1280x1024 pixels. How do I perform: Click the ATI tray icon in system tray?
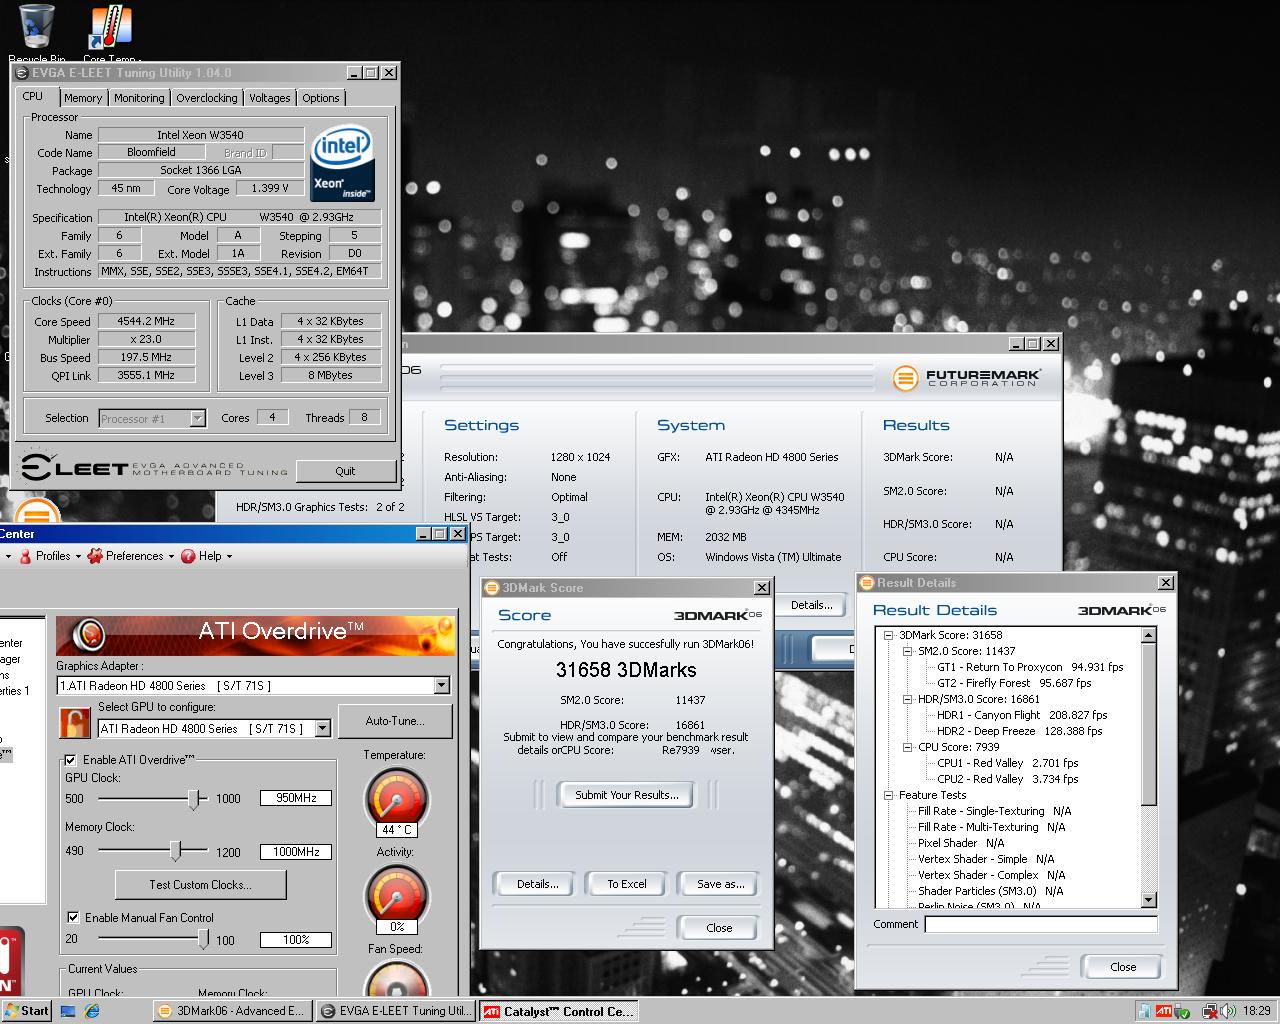tap(1164, 1011)
